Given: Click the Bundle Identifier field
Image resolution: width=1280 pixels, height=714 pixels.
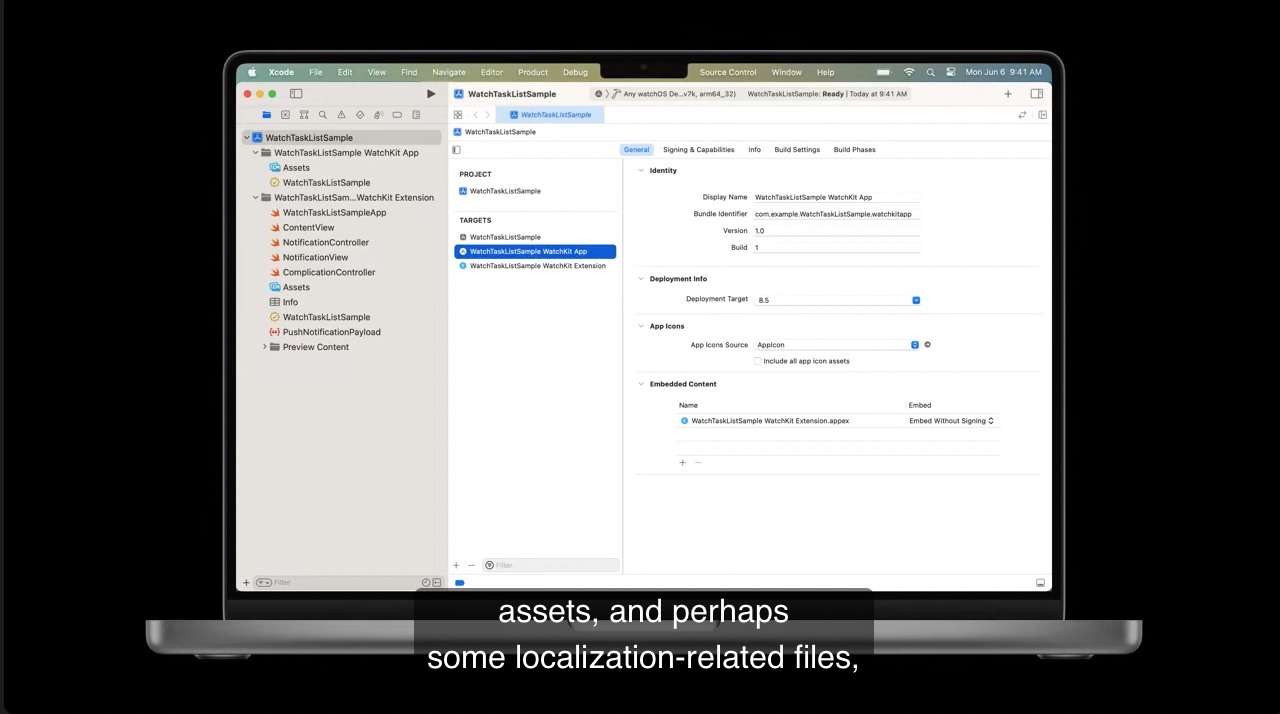Looking at the screenshot, I should point(837,214).
